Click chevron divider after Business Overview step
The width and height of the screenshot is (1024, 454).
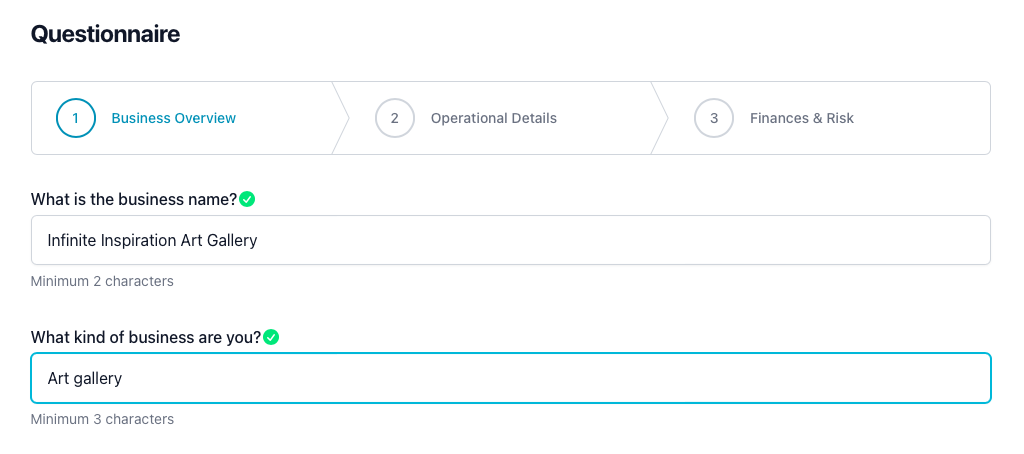point(341,118)
